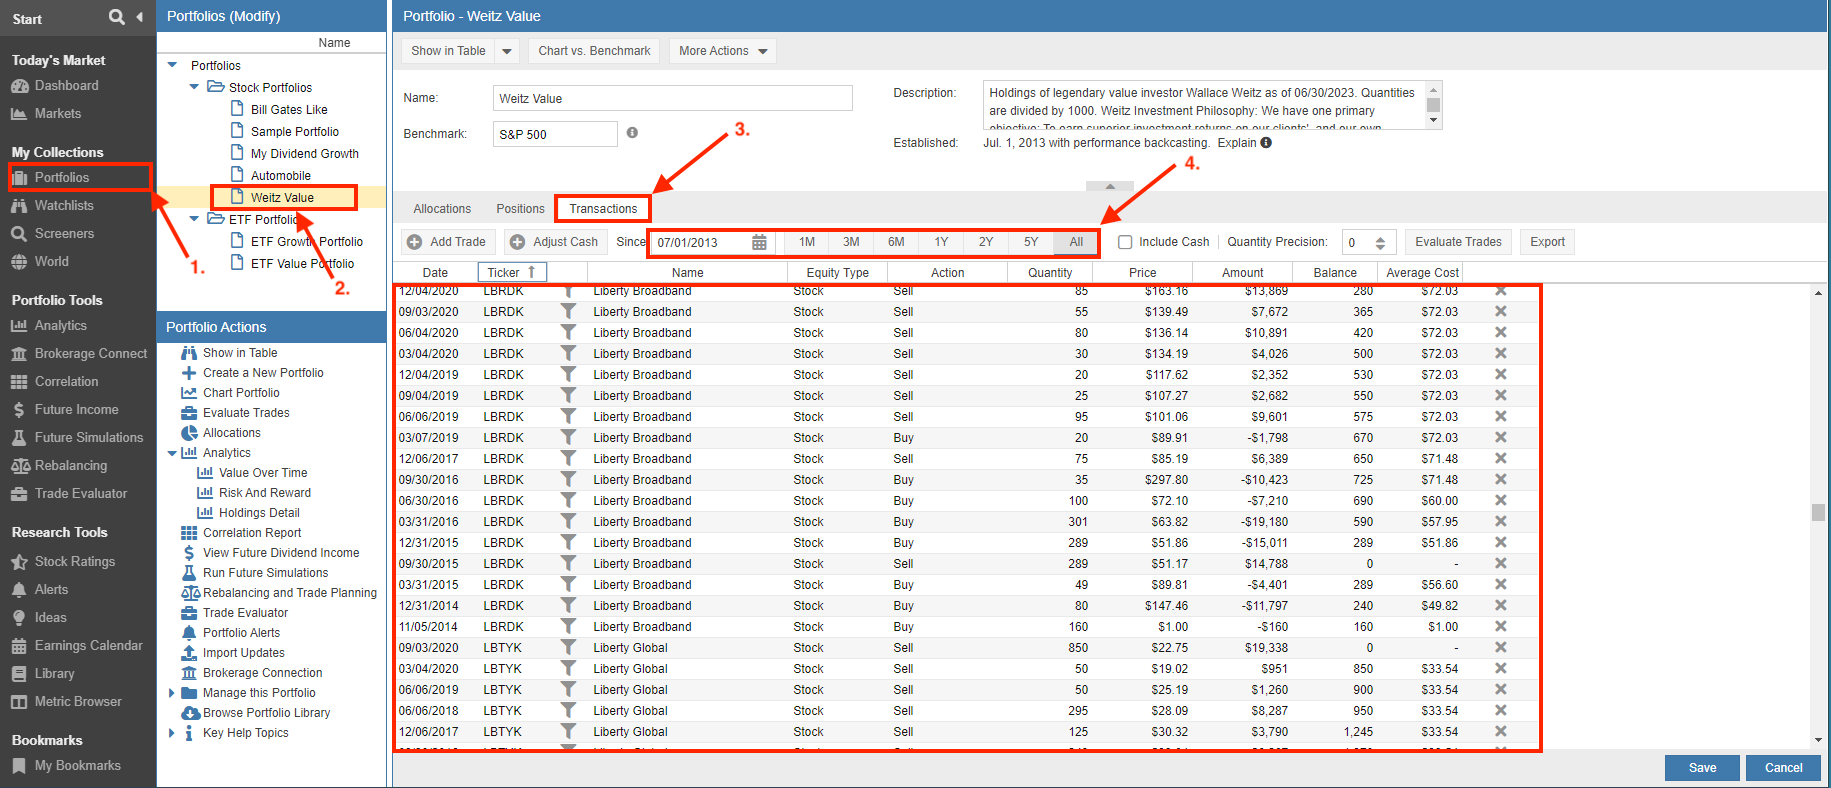This screenshot has width=1831, height=788.
Task: Collapse the left sidebar with arrow icon
Action: pos(139,17)
